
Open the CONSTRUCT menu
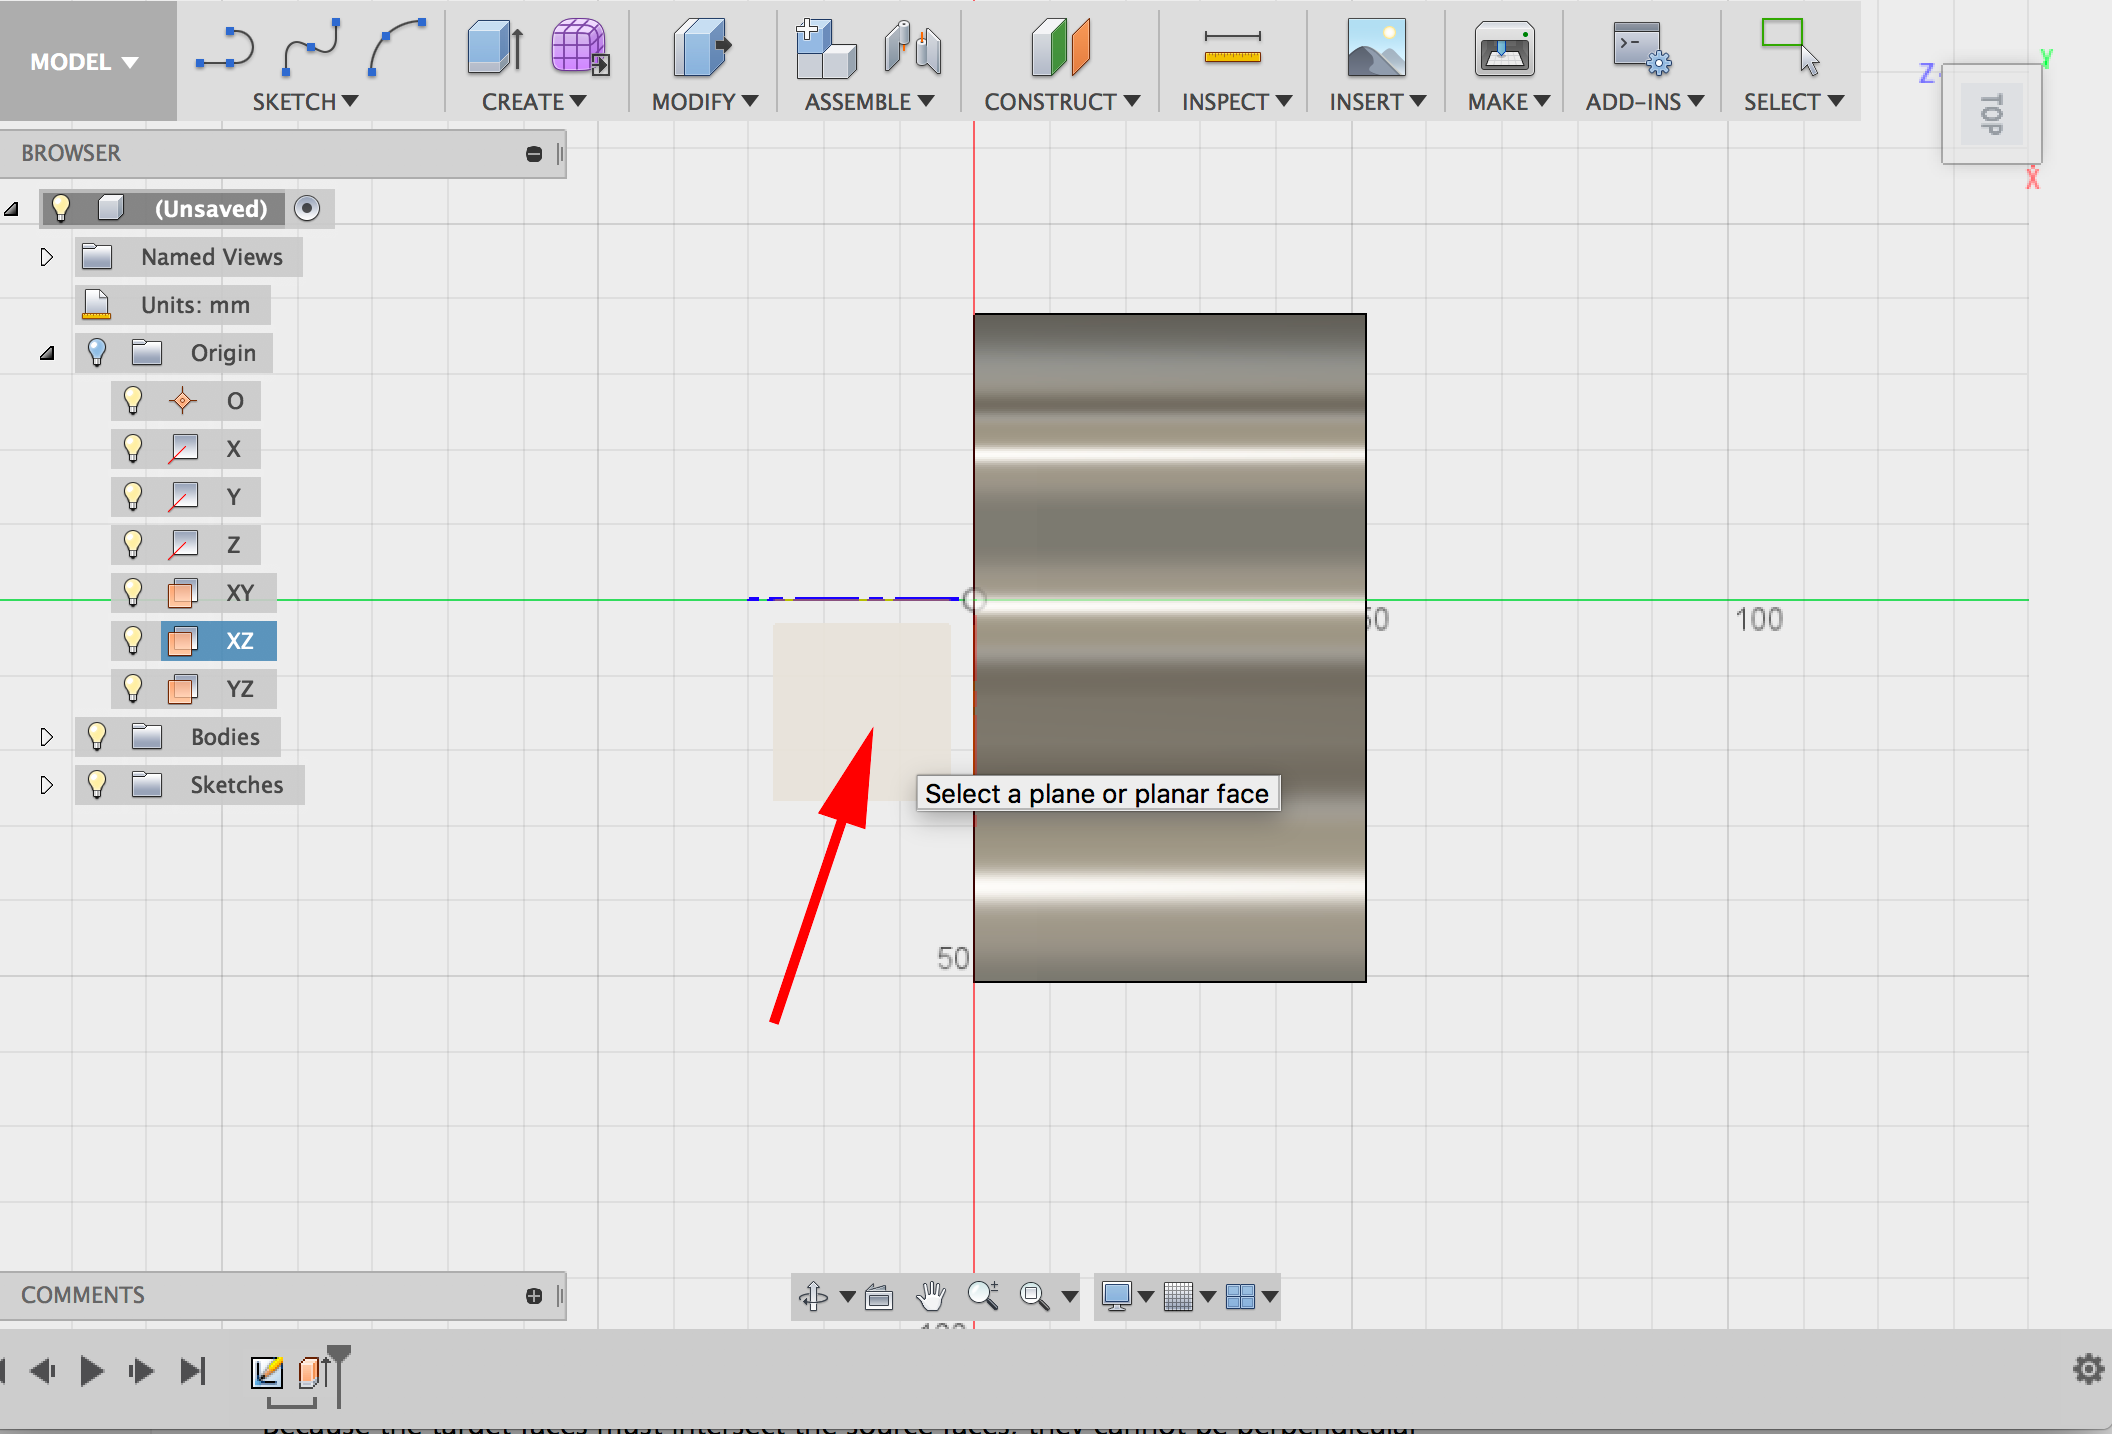(x=1062, y=102)
